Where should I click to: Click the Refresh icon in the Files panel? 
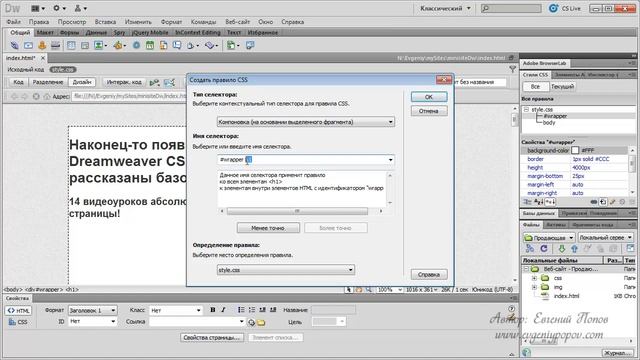coord(544,249)
